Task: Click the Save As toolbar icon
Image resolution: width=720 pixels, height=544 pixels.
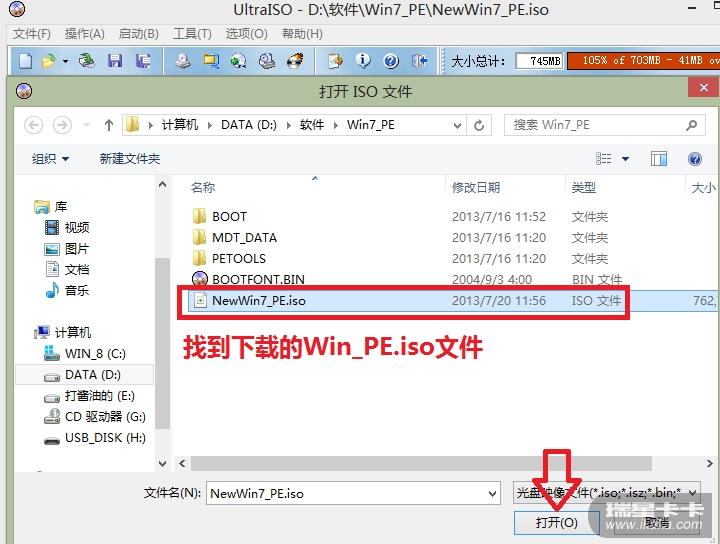Action: click(x=143, y=61)
